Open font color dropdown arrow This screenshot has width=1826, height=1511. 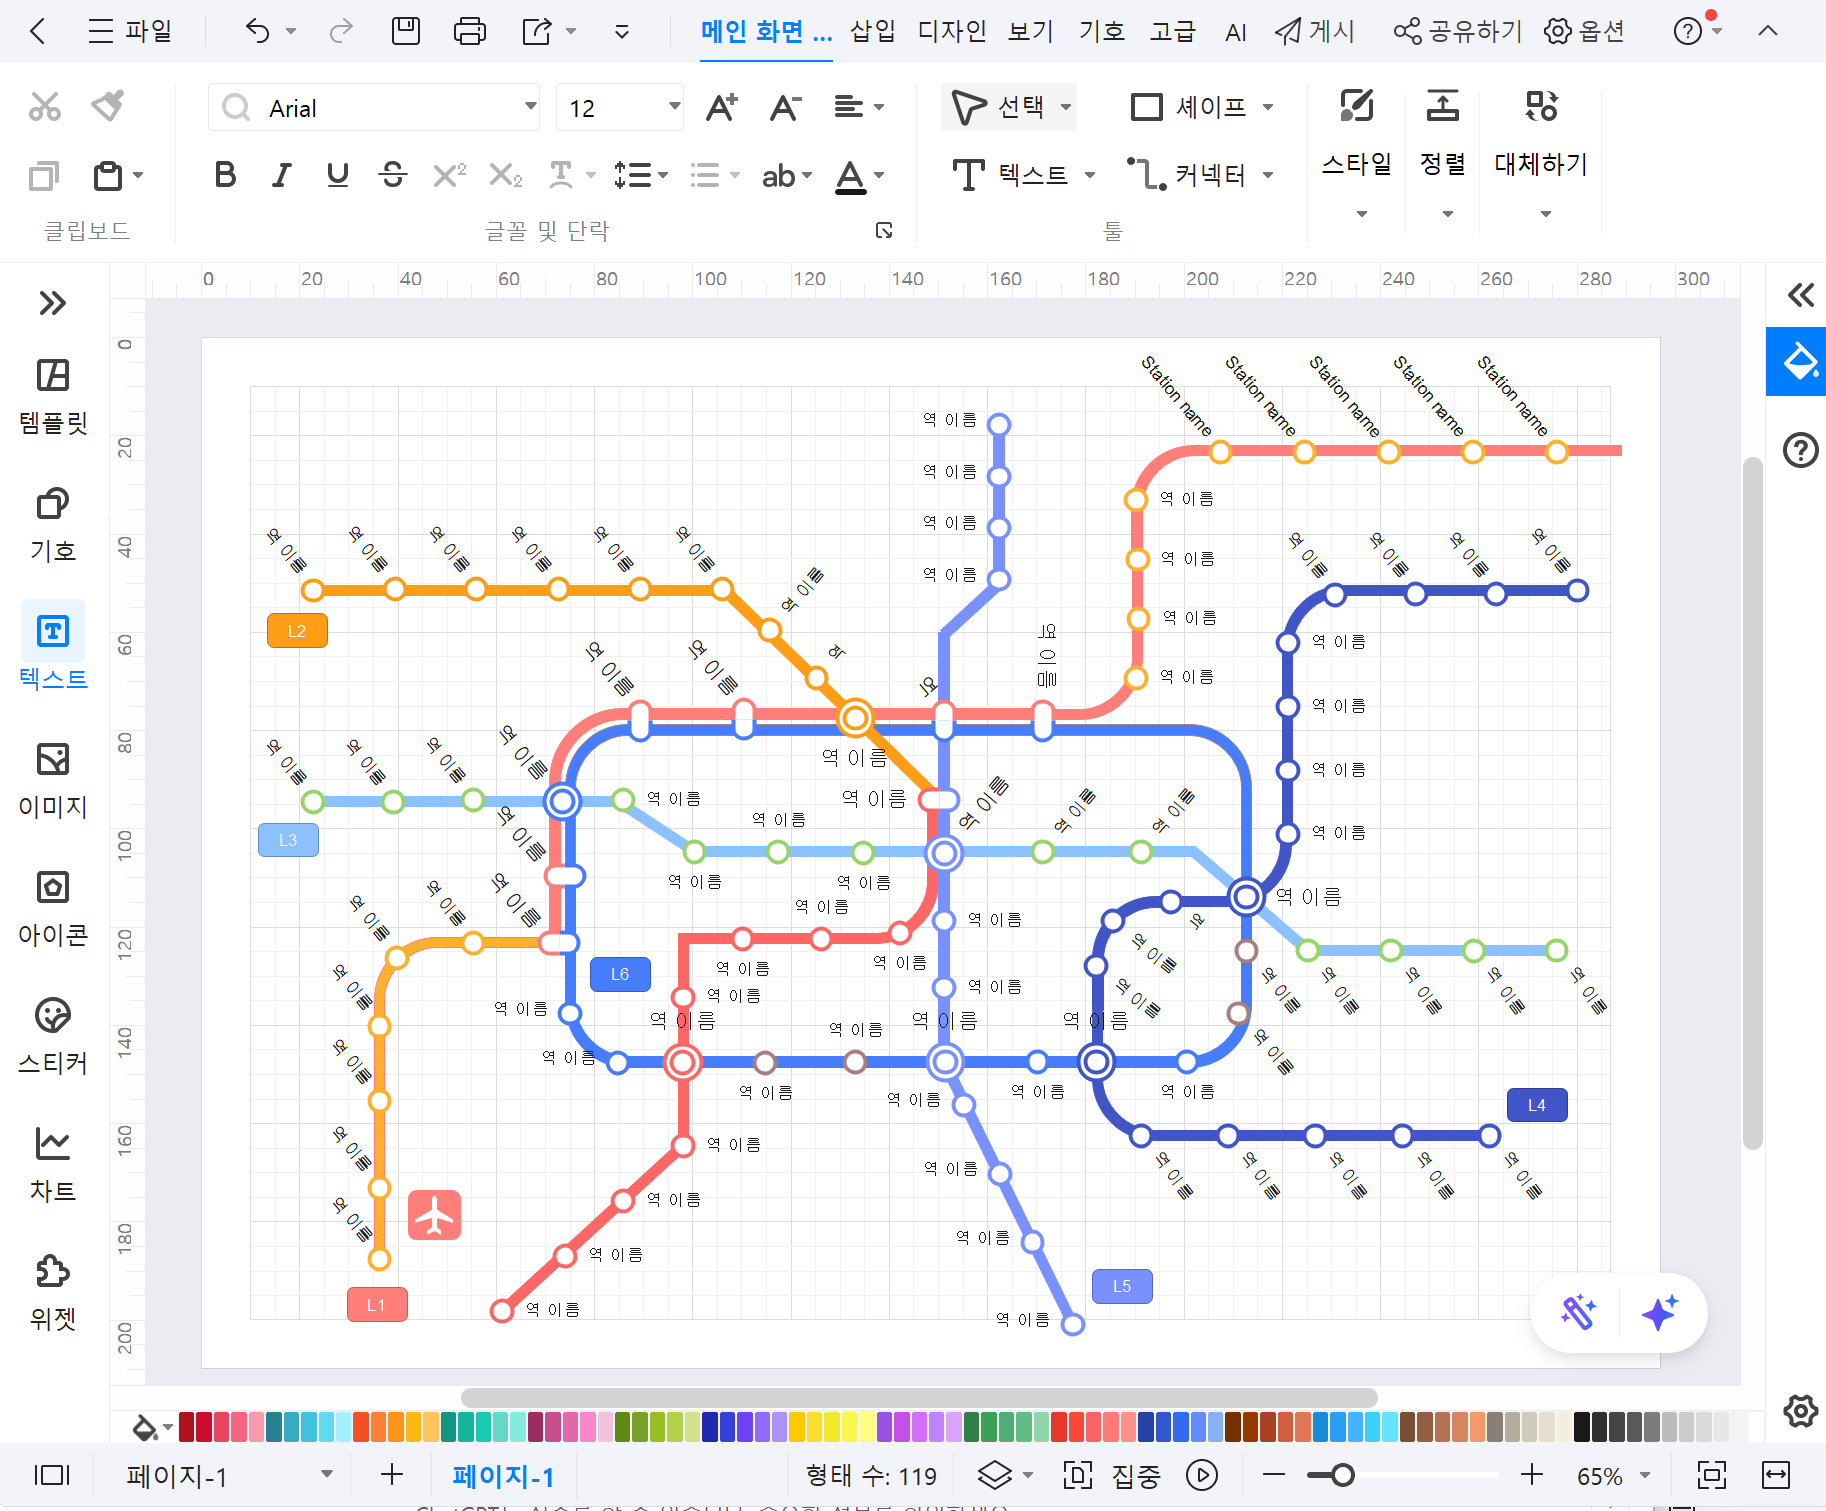[880, 176]
